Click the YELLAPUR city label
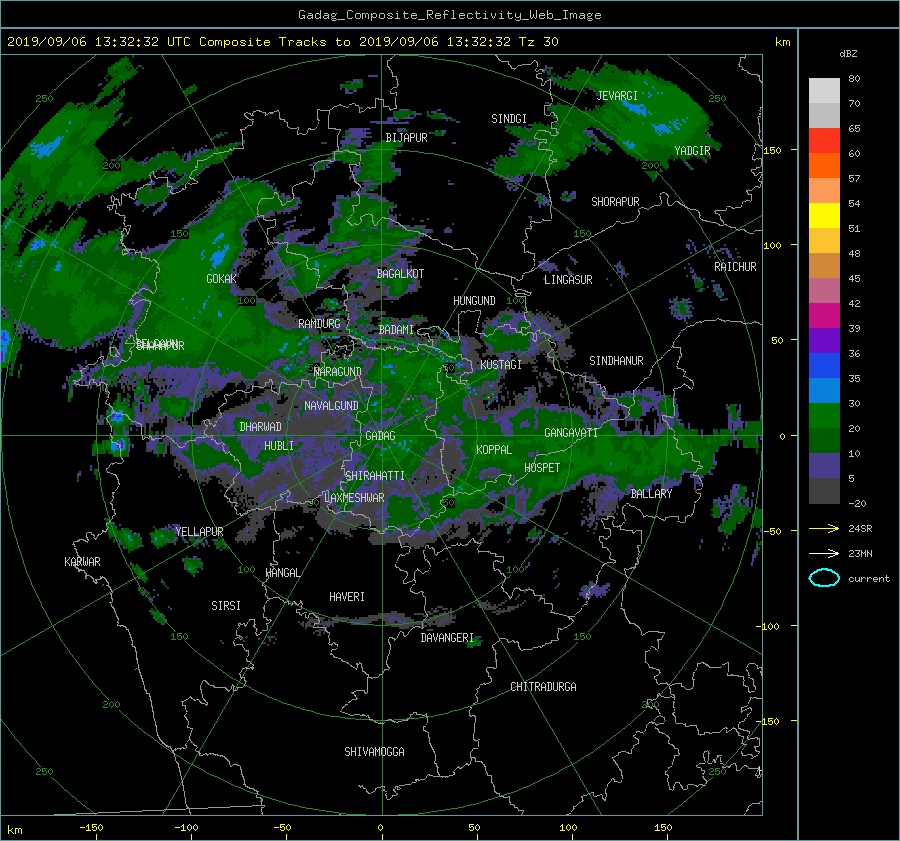900x841 pixels. click(x=199, y=532)
